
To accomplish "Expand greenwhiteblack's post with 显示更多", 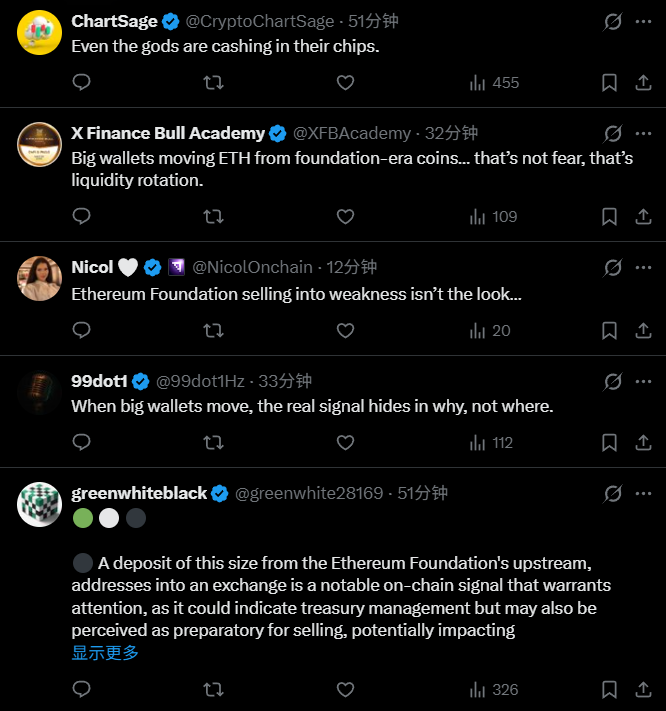I will 105,652.
